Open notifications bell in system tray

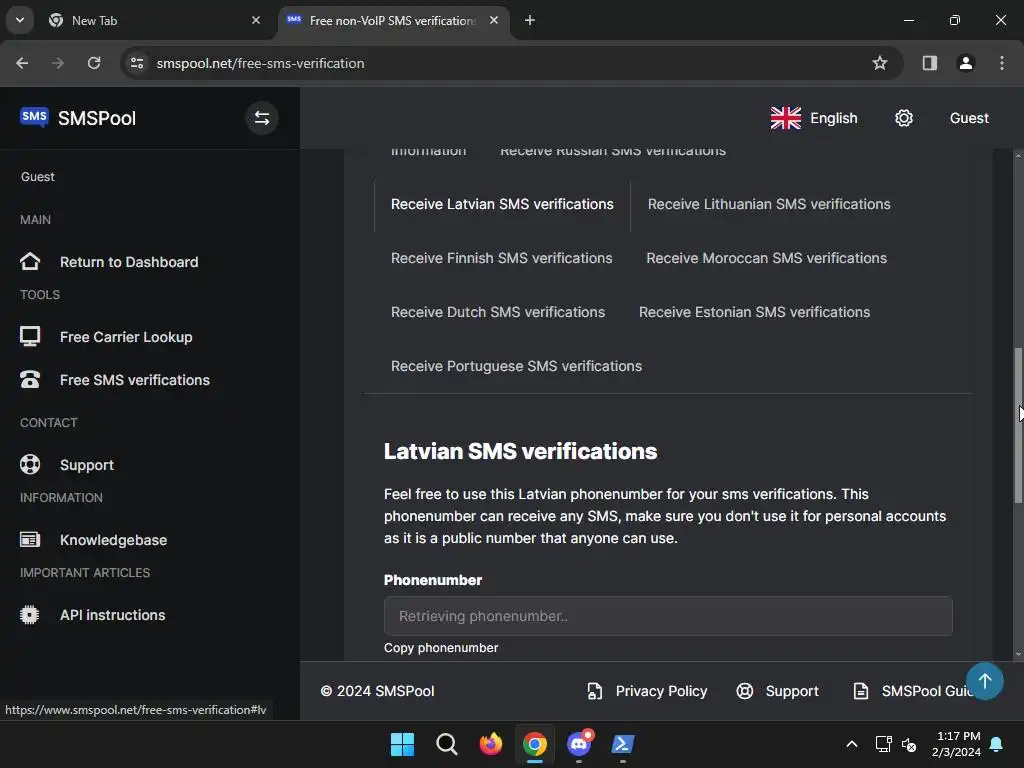(x=997, y=744)
